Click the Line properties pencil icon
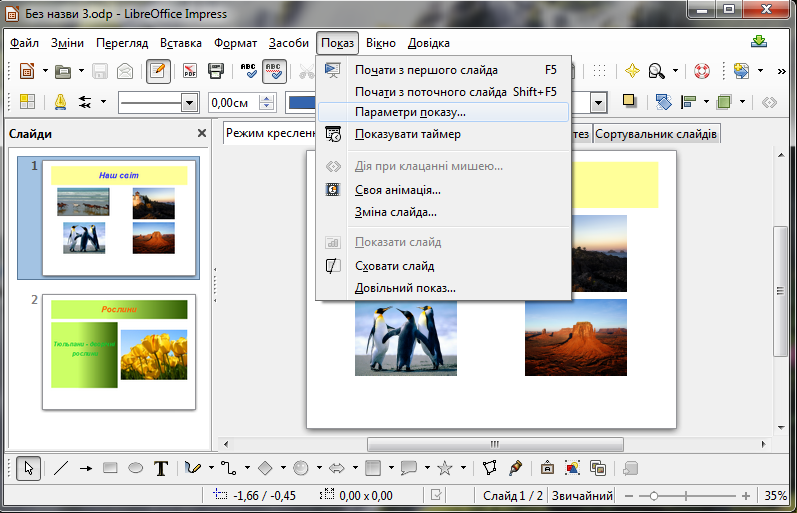 click(x=60, y=102)
